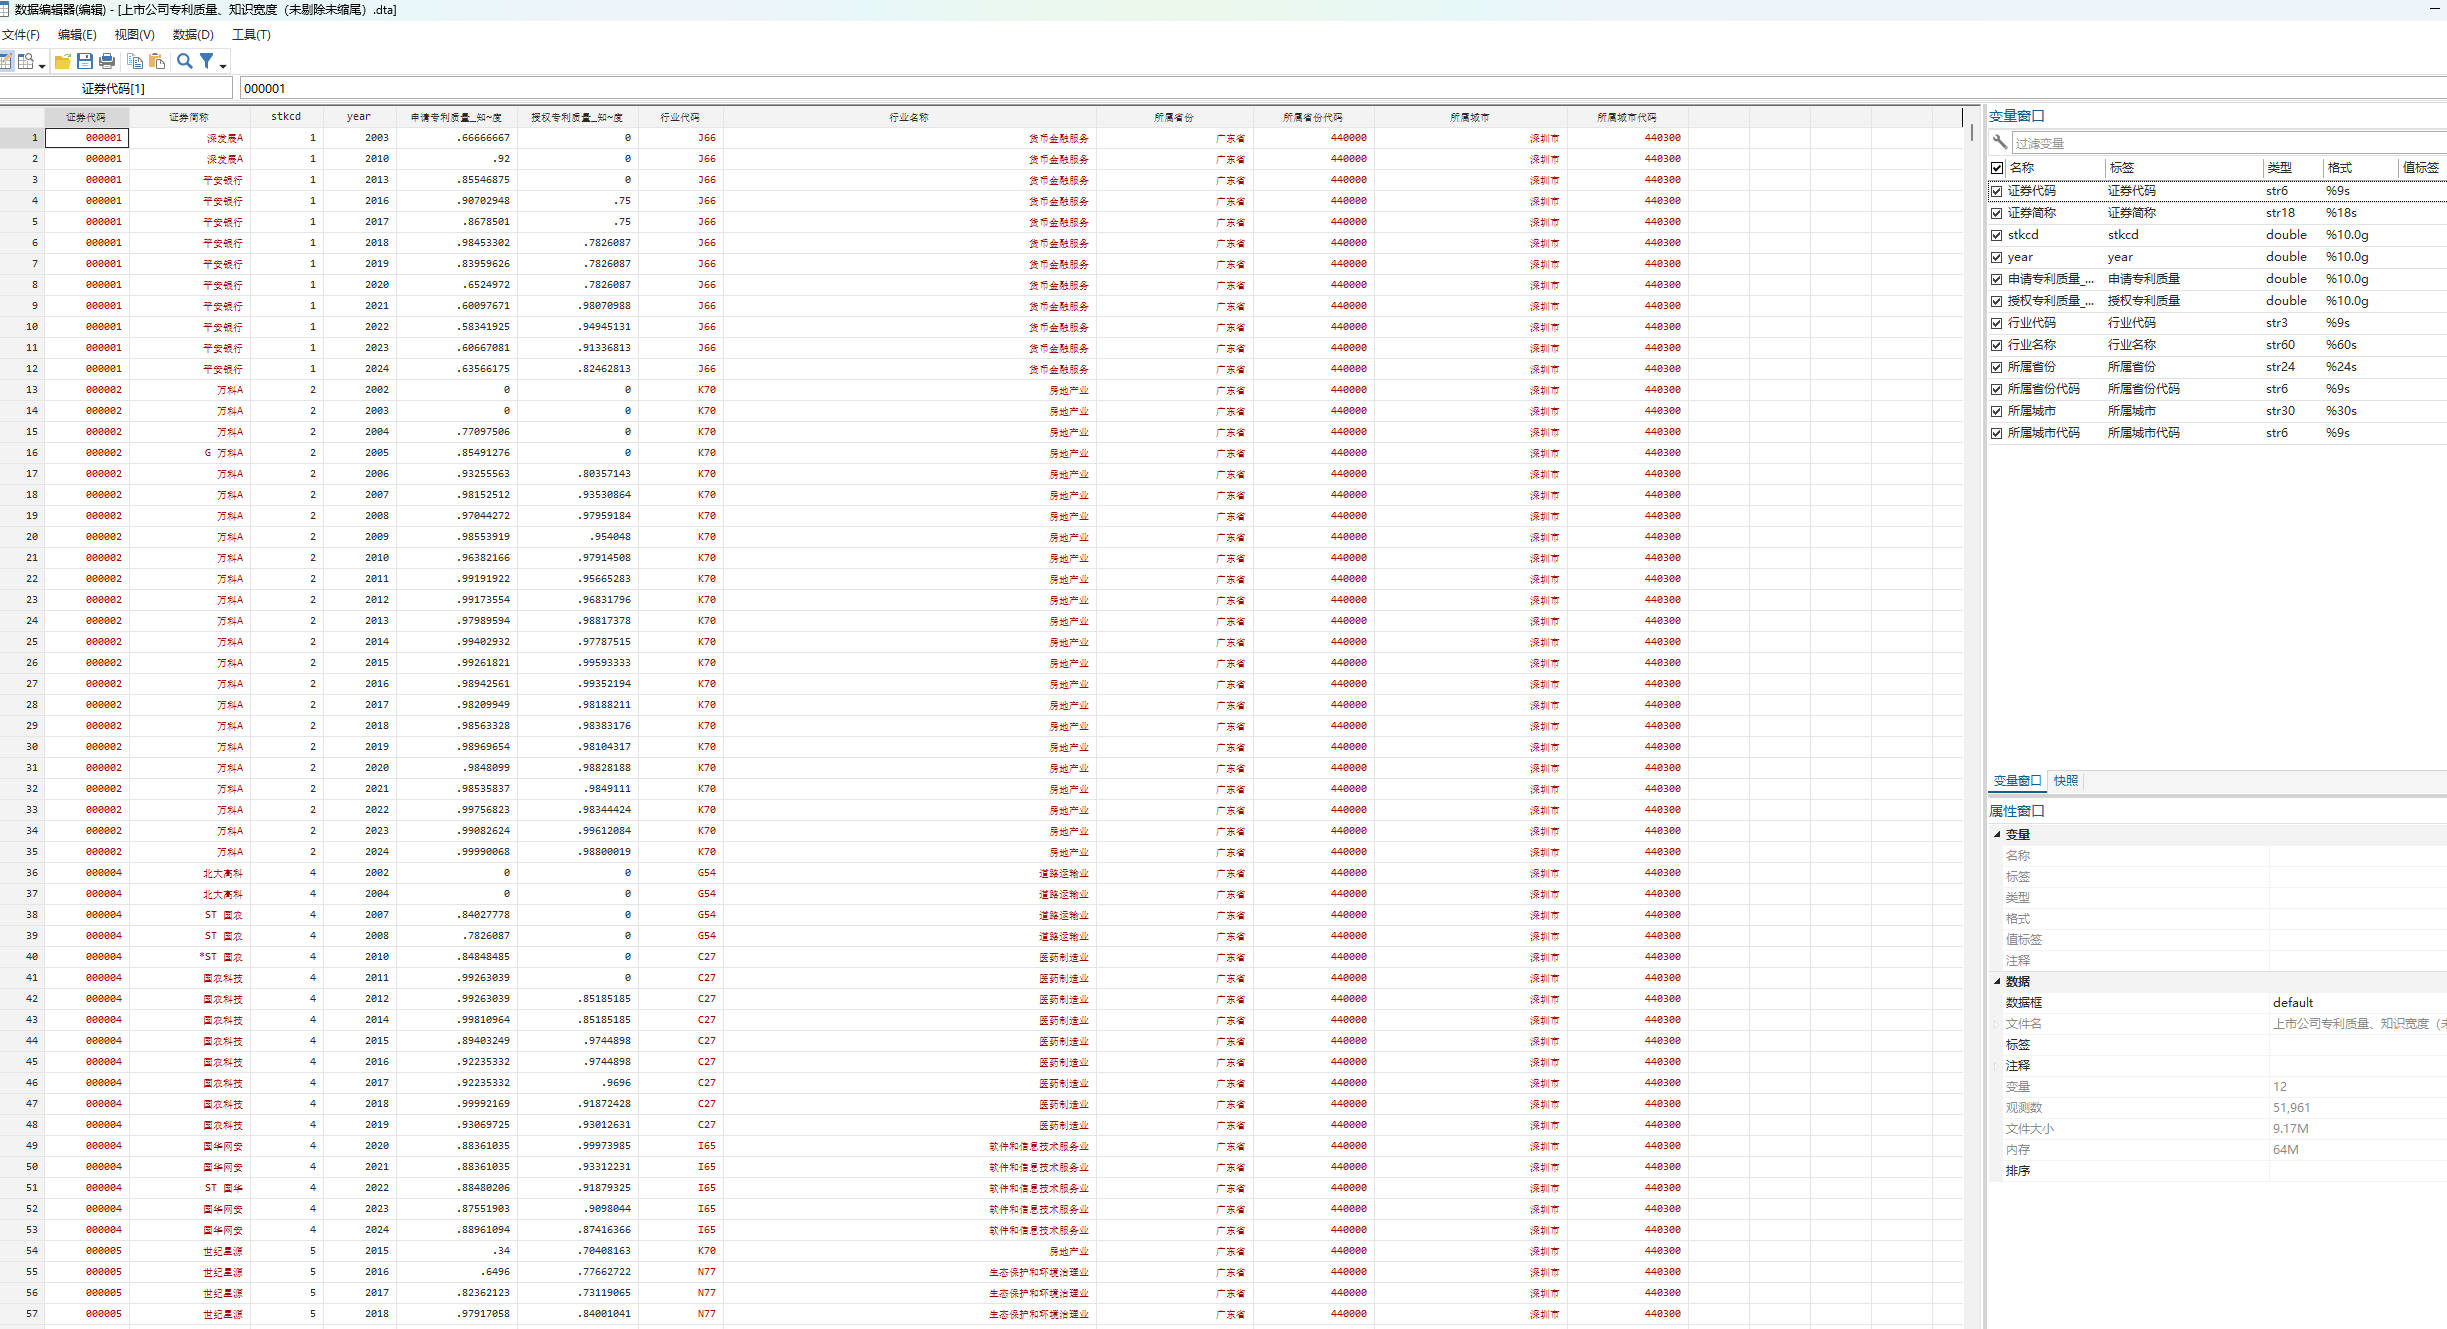The height and width of the screenshot is (1329, 2447).
Task: Toggle the year variable checkbox
Action: 1997,257
